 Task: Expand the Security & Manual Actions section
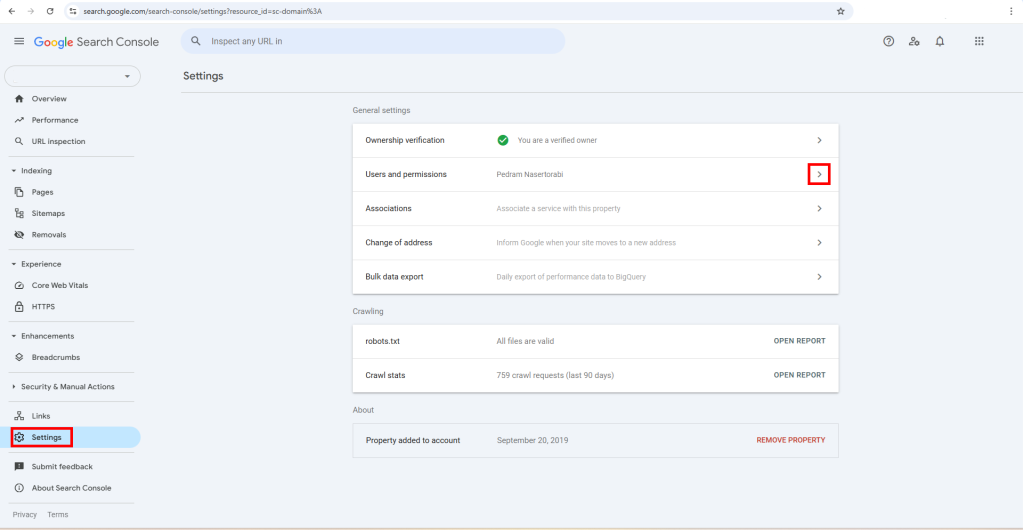pyautogui.click(x=14, y=387)
